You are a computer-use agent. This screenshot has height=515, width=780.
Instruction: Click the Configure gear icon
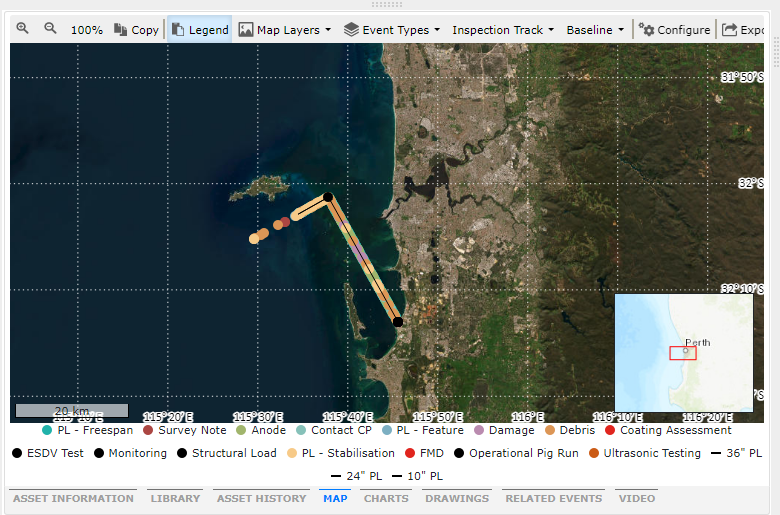646,29
